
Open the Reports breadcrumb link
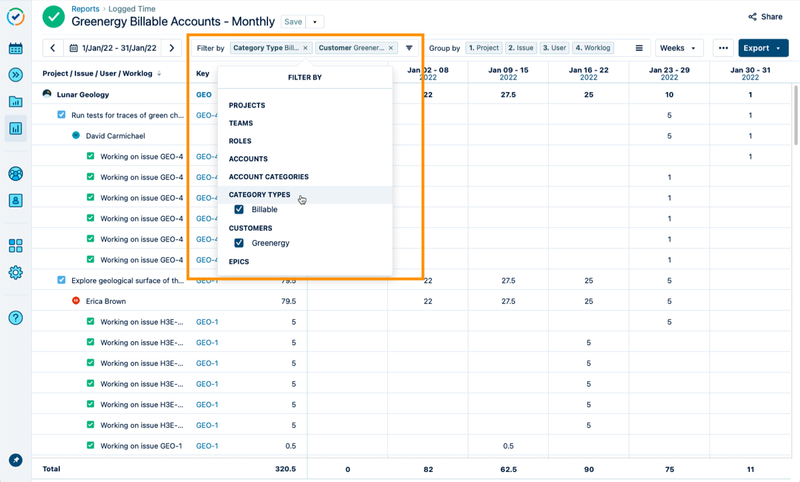(85, 9)
